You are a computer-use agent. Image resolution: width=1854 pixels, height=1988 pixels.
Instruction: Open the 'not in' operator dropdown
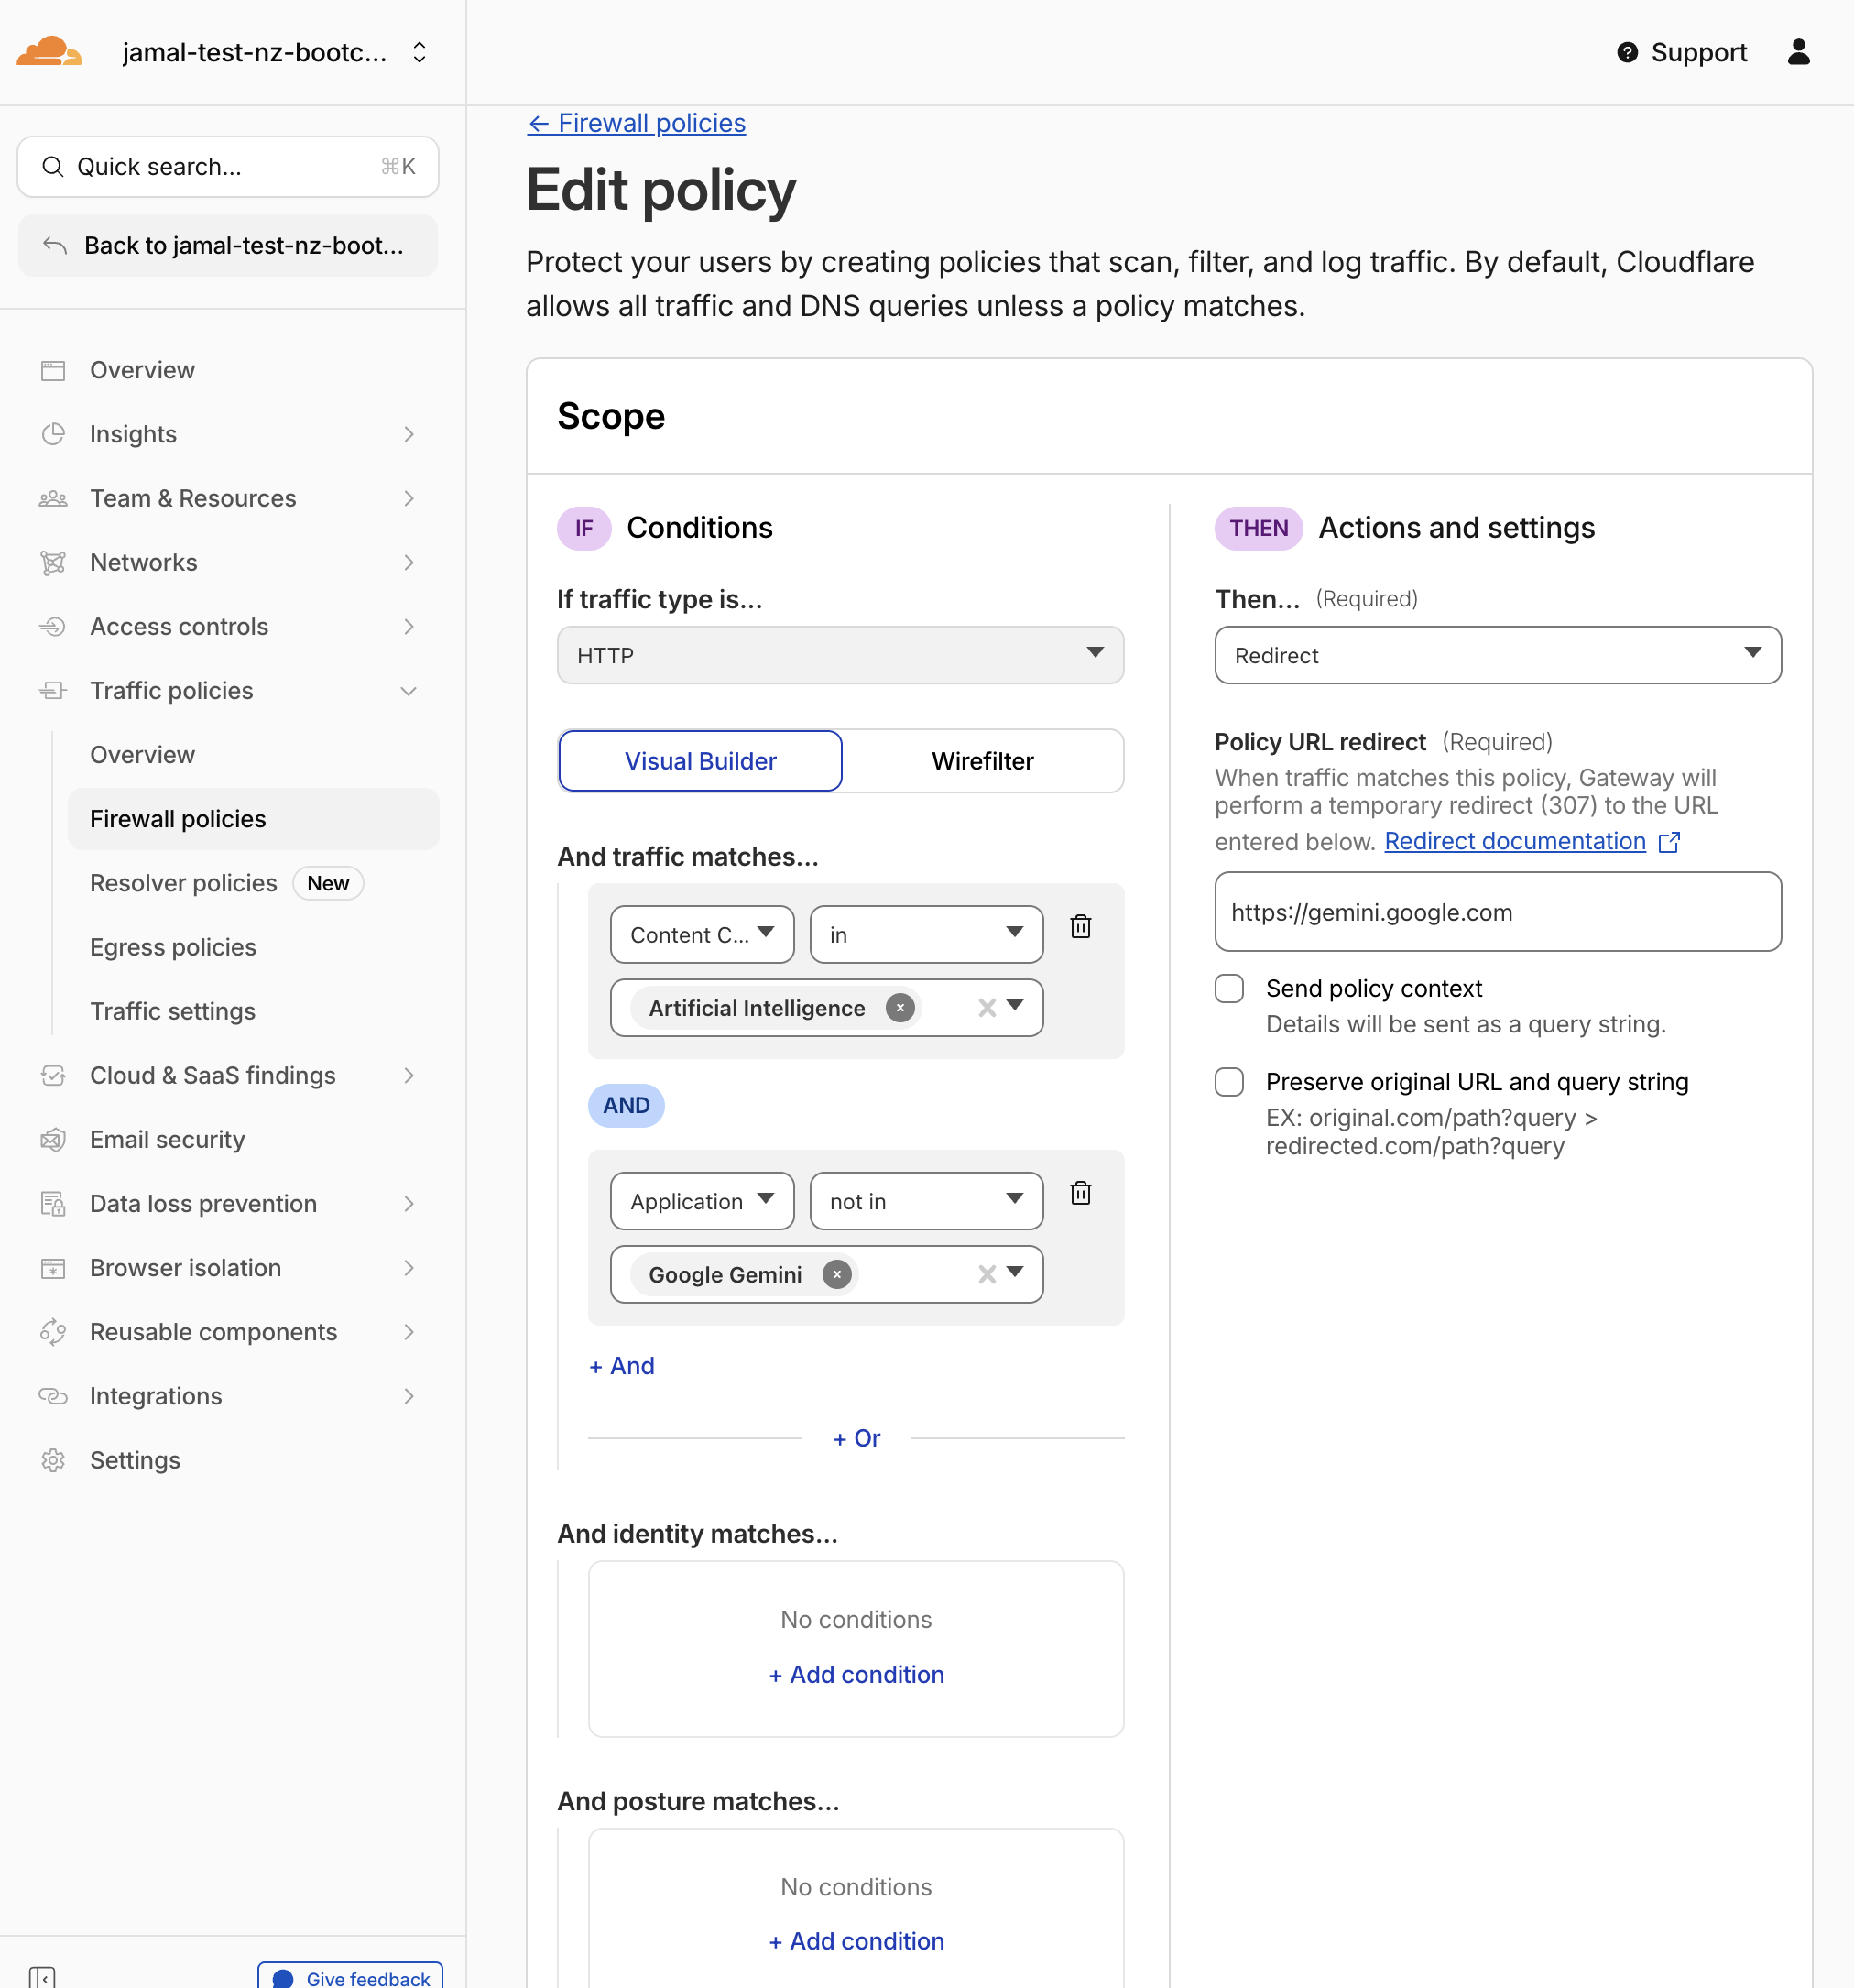[926, 1201]
